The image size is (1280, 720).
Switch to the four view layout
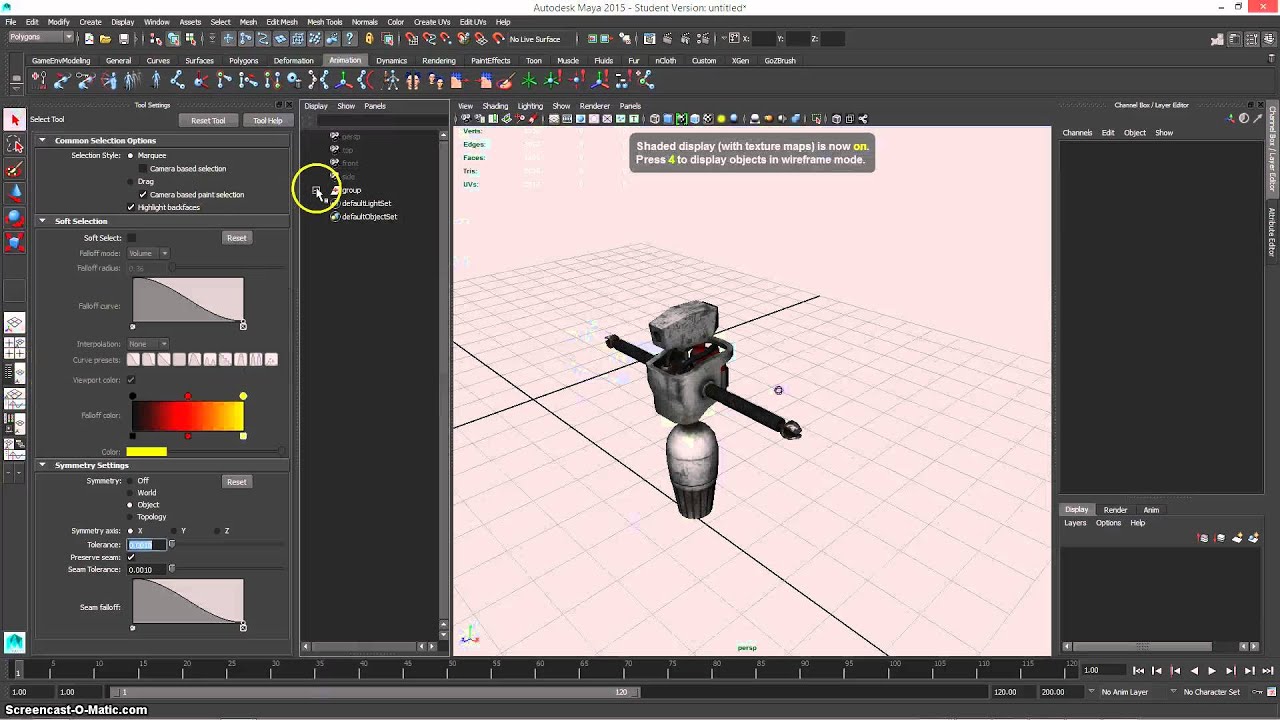14,348
